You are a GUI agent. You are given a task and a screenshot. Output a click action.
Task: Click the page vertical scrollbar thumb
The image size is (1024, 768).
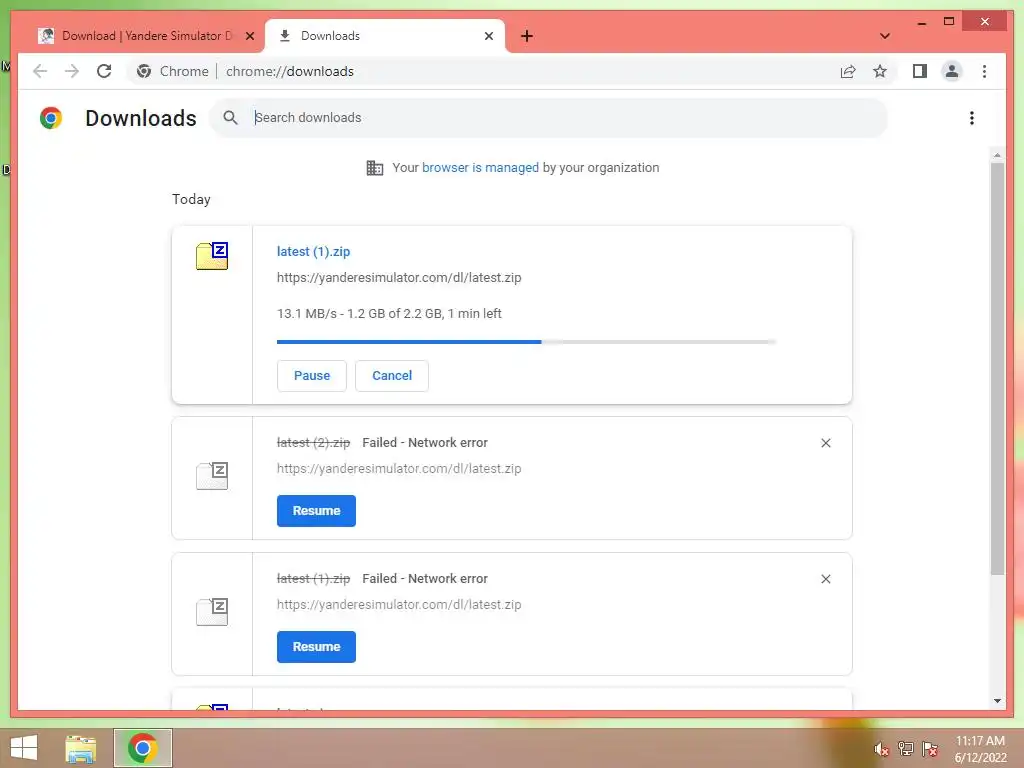click(997, 369)
